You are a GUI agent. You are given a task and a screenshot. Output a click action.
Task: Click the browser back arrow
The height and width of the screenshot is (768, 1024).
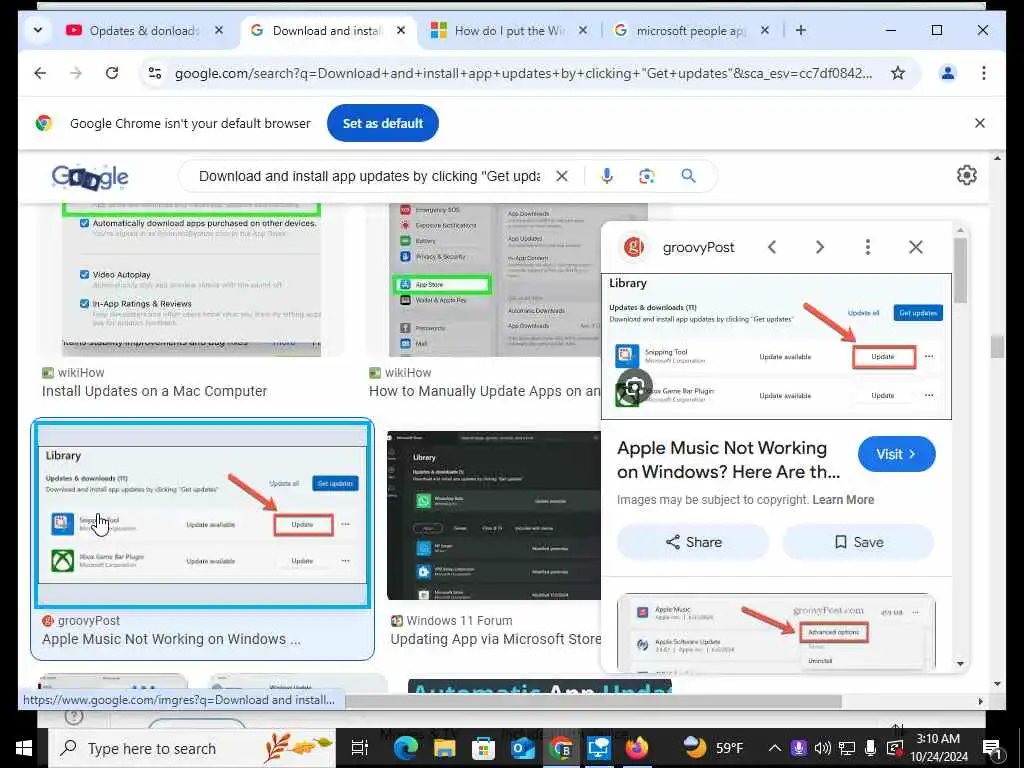click(x=40, y=73)
